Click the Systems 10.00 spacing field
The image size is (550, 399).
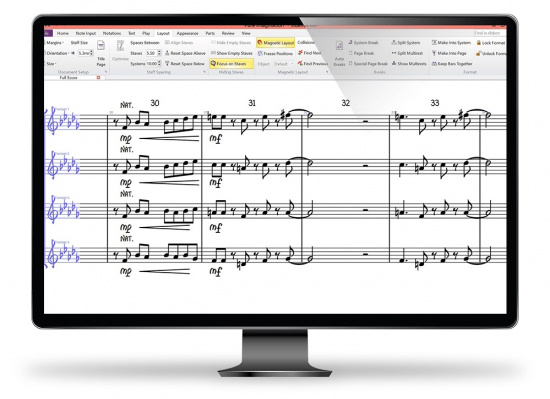[152, 64]
